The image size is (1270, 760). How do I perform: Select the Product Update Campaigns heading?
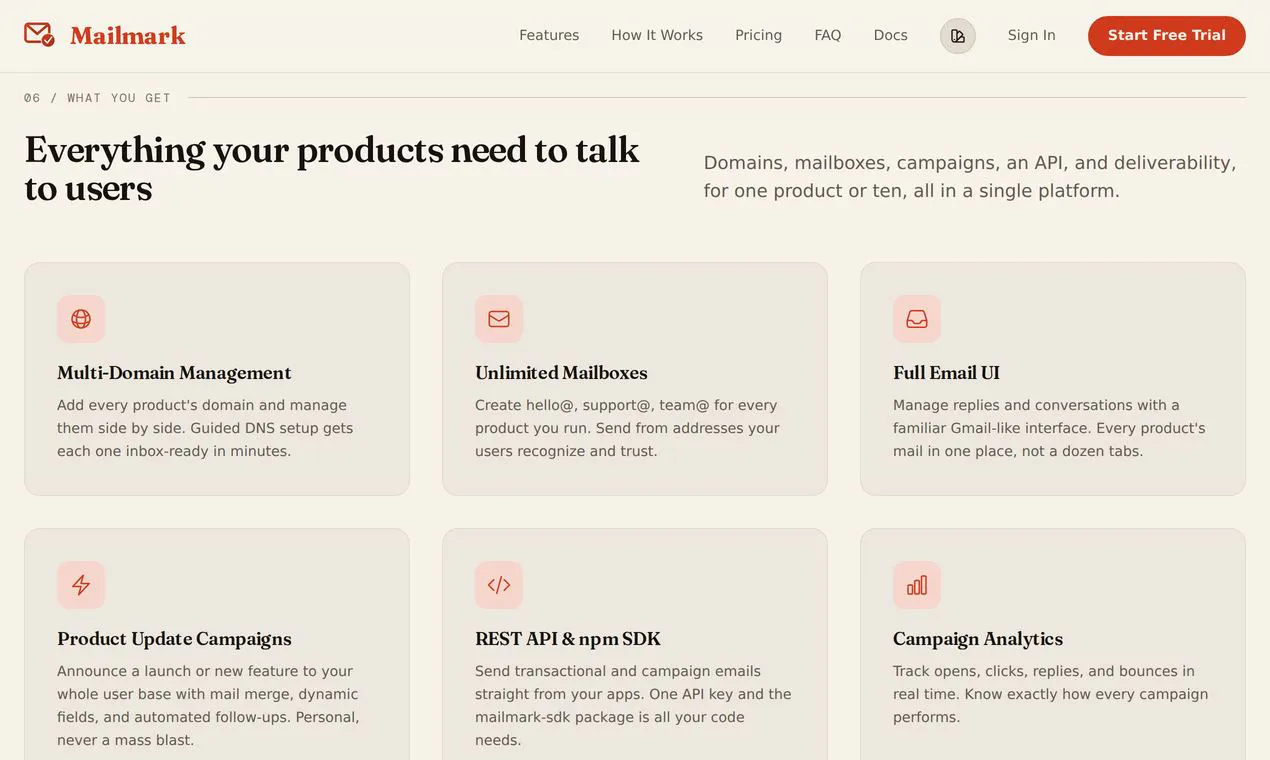point(174,639)
